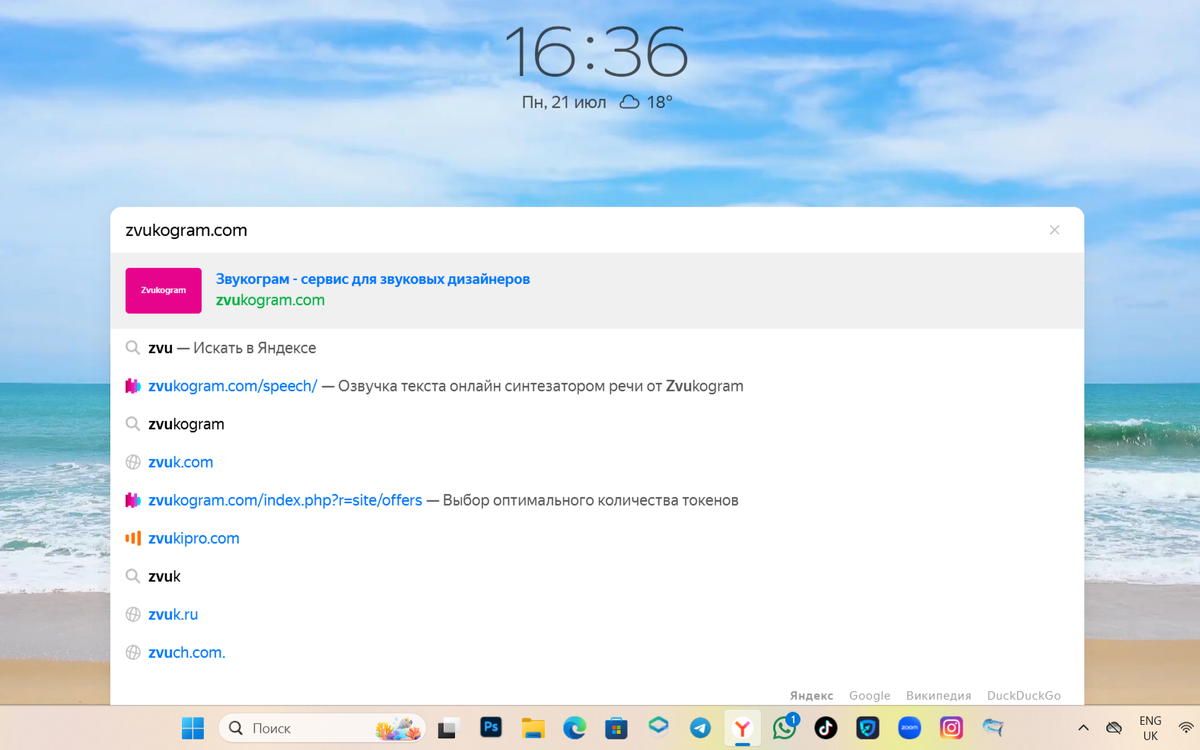Open Photoshop from the taskbar
The height and width of the screenshot is (750, 1200).
point(491,727)
